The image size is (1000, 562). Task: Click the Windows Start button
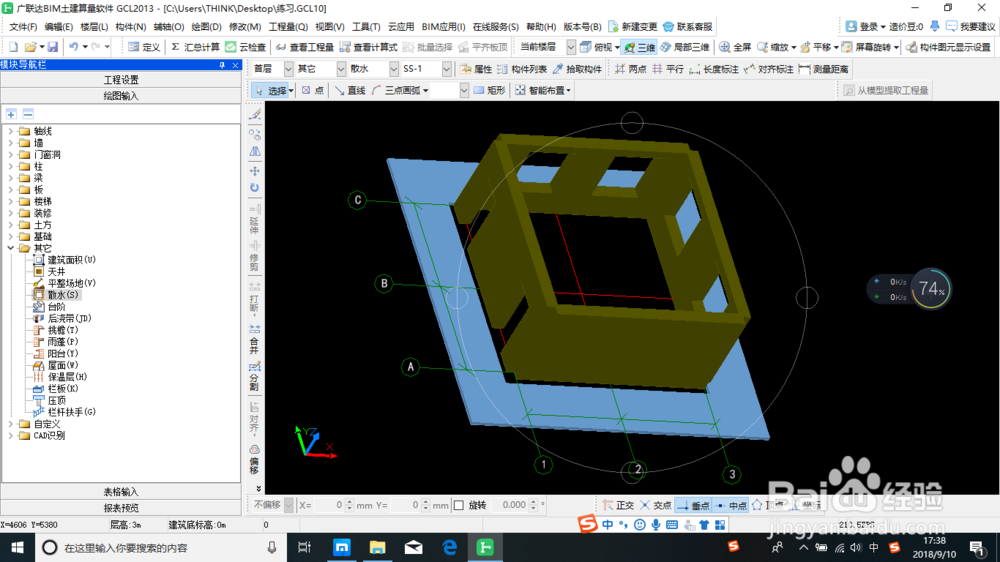tap(17, 547)
